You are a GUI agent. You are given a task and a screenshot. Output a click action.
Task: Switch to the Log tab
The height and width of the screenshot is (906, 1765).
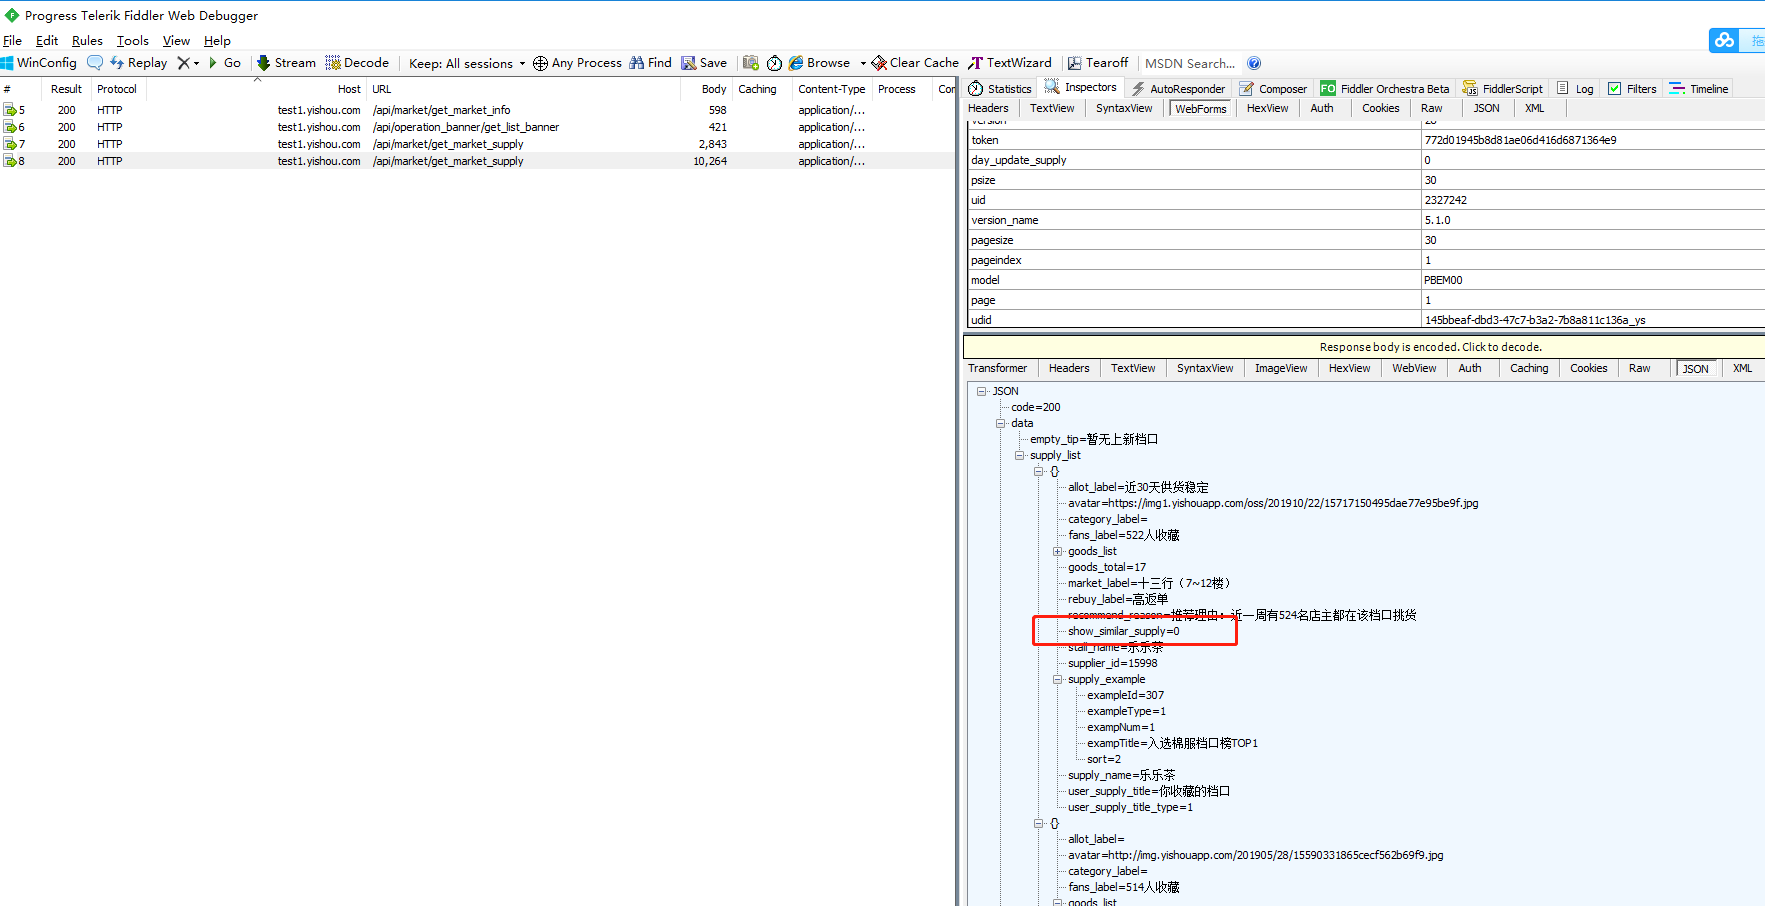[x=1575, y=89]
